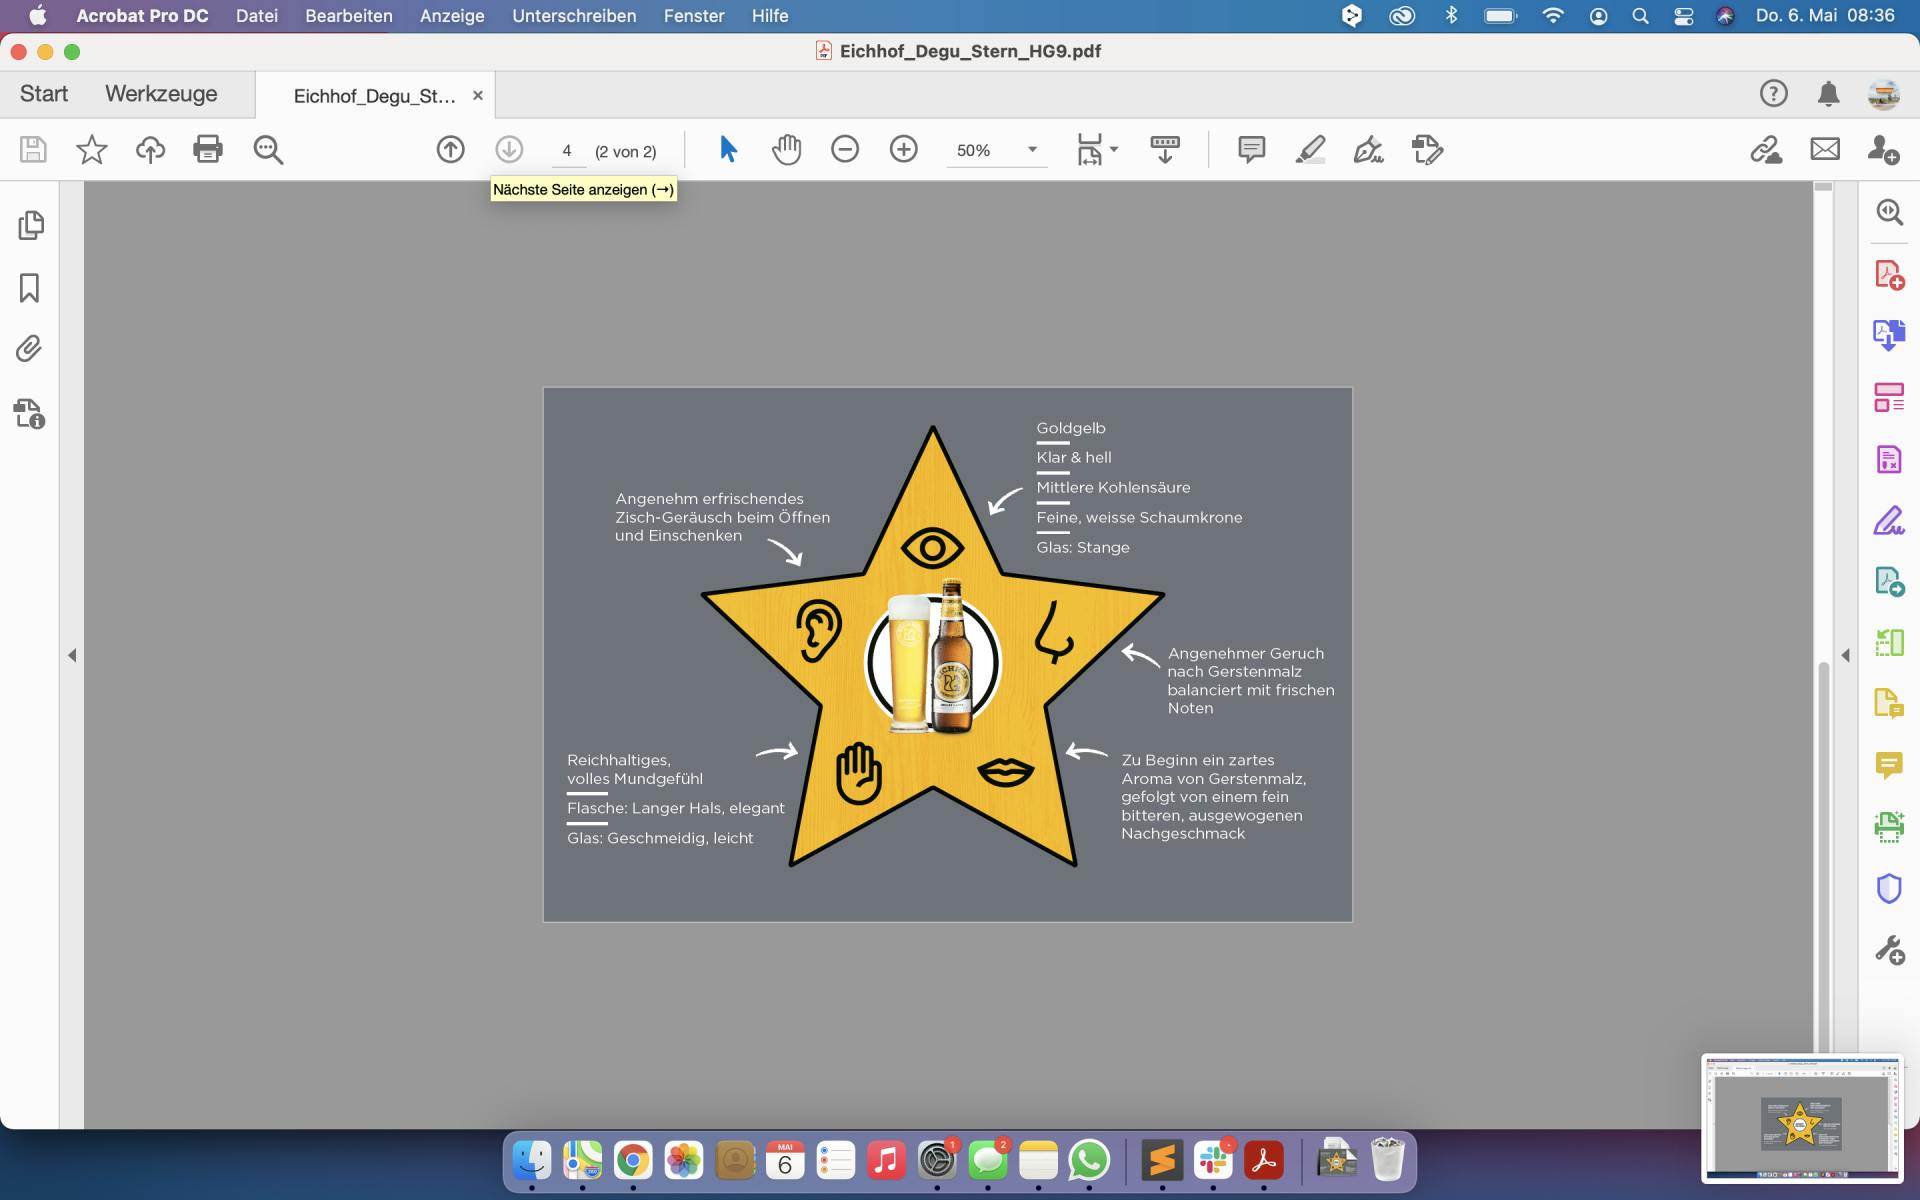Viewport: 1920px width, 1200px height.
Task: Open the Anzeige menu
Action: (452, 16)
